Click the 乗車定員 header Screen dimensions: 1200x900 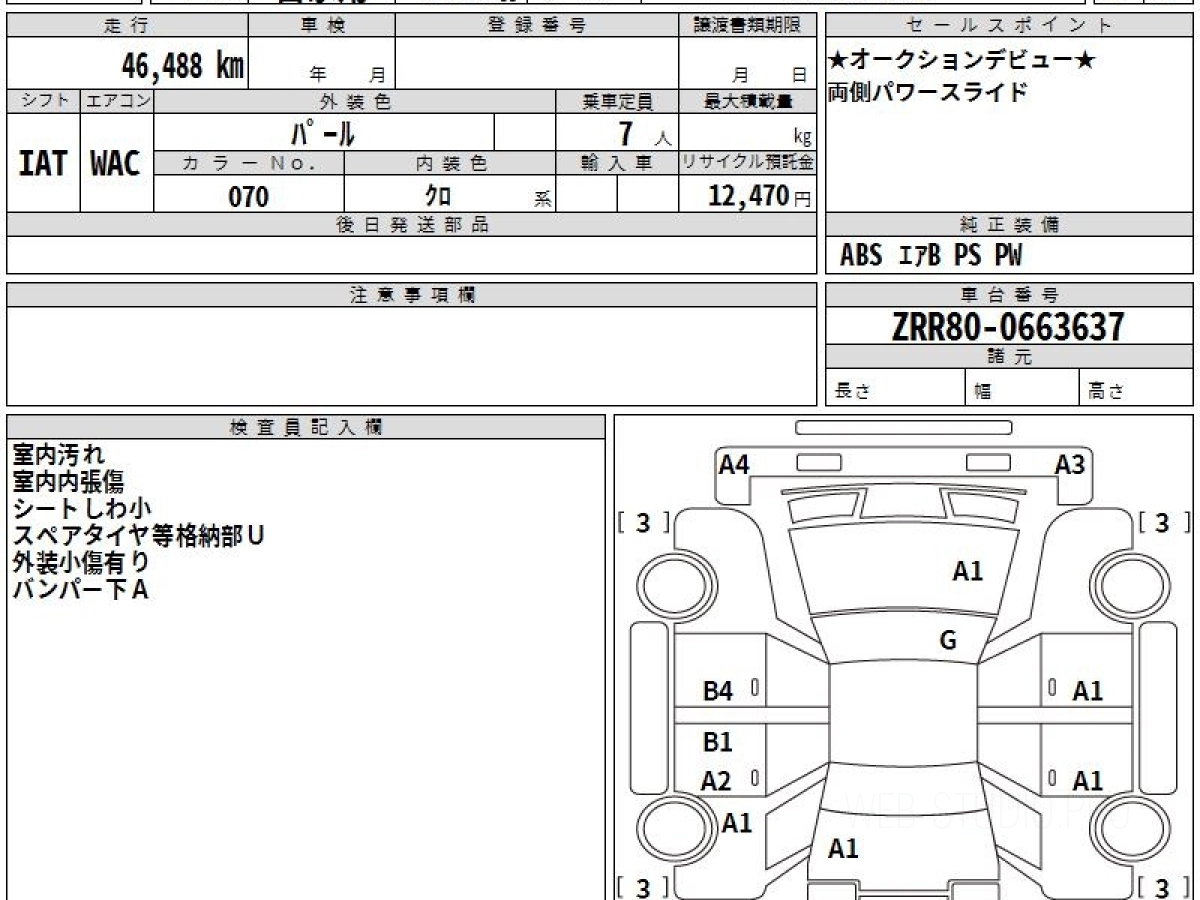[618, 101]
